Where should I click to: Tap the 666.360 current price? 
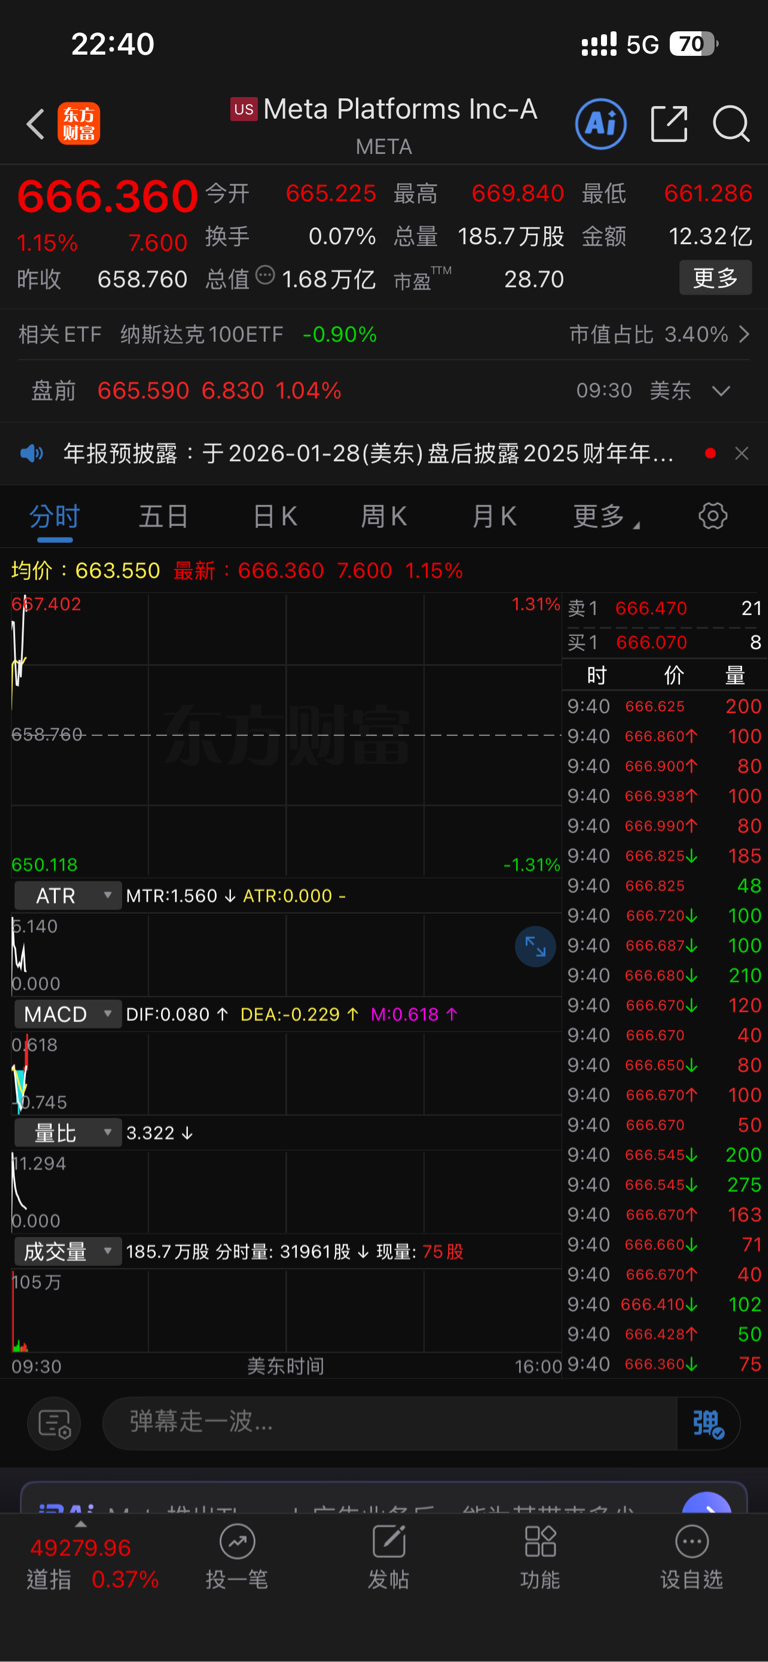(107, 196)
